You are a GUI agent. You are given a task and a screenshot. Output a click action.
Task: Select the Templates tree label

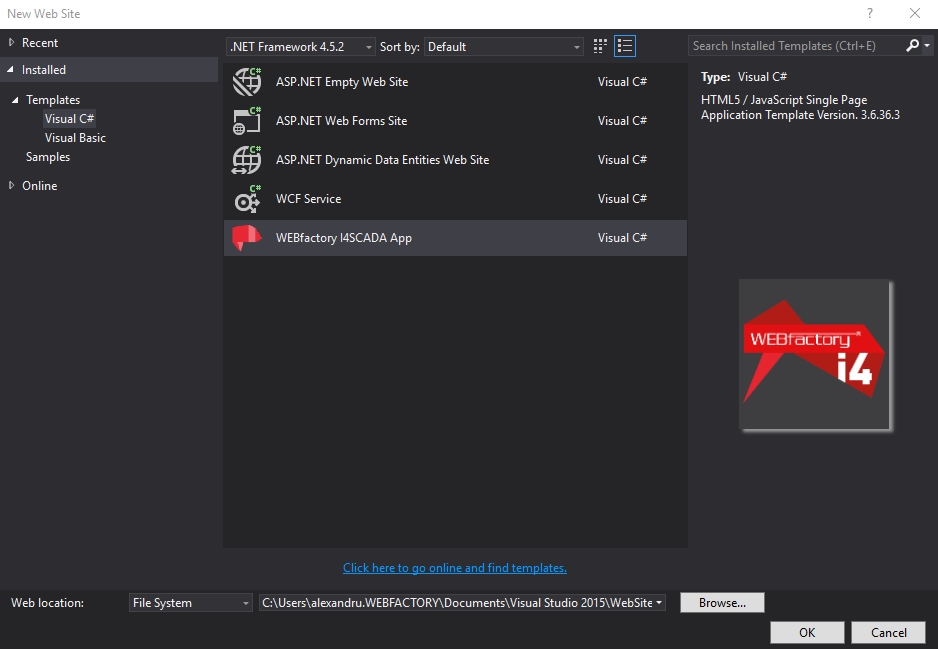point(53,100)
